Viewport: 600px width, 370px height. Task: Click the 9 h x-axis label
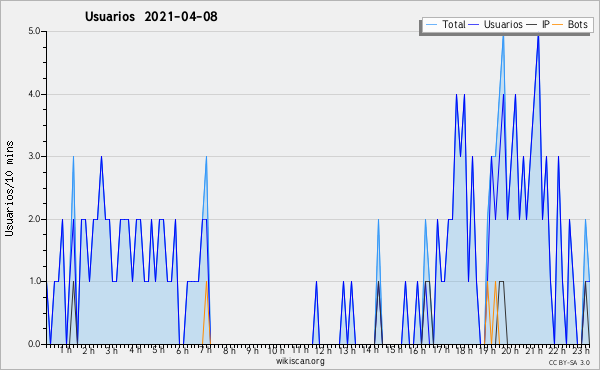pyautogui.click(x=253, y=350)
